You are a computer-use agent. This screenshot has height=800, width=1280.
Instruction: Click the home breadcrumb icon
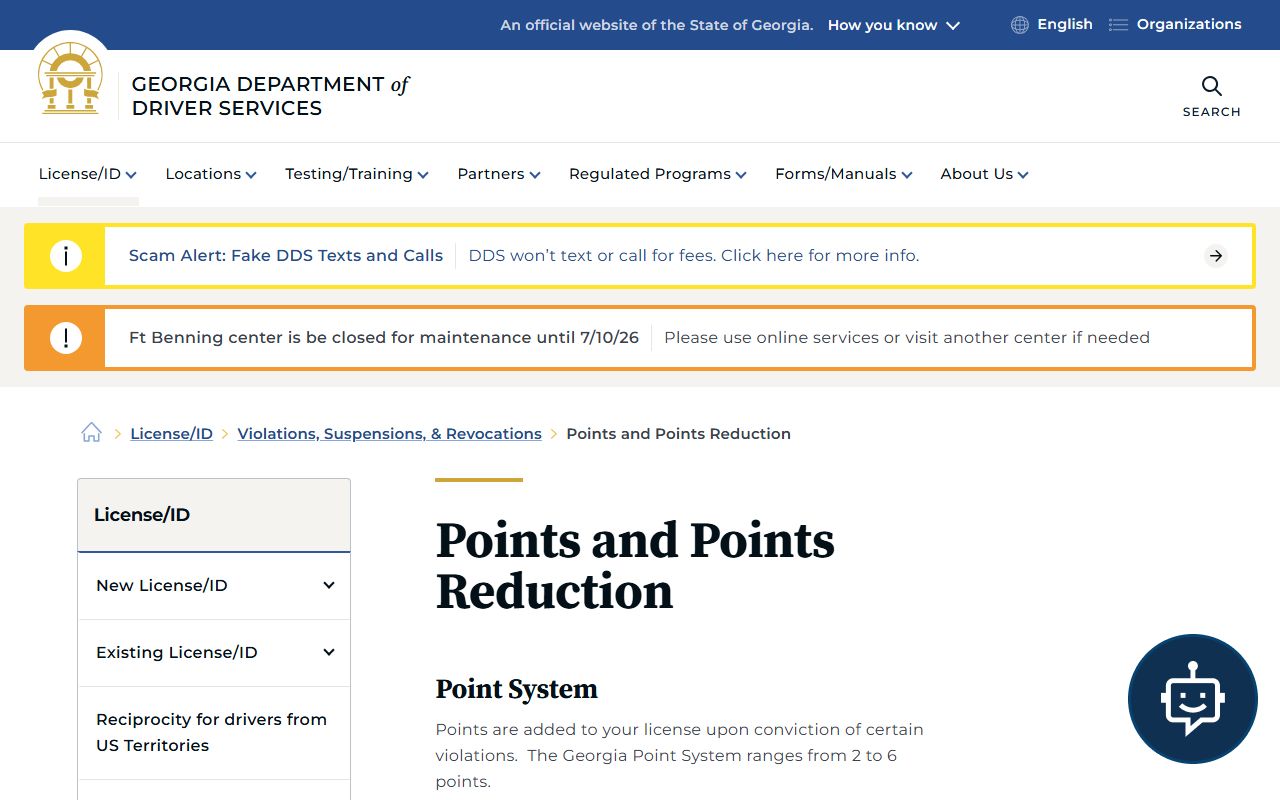coord(92,433)
